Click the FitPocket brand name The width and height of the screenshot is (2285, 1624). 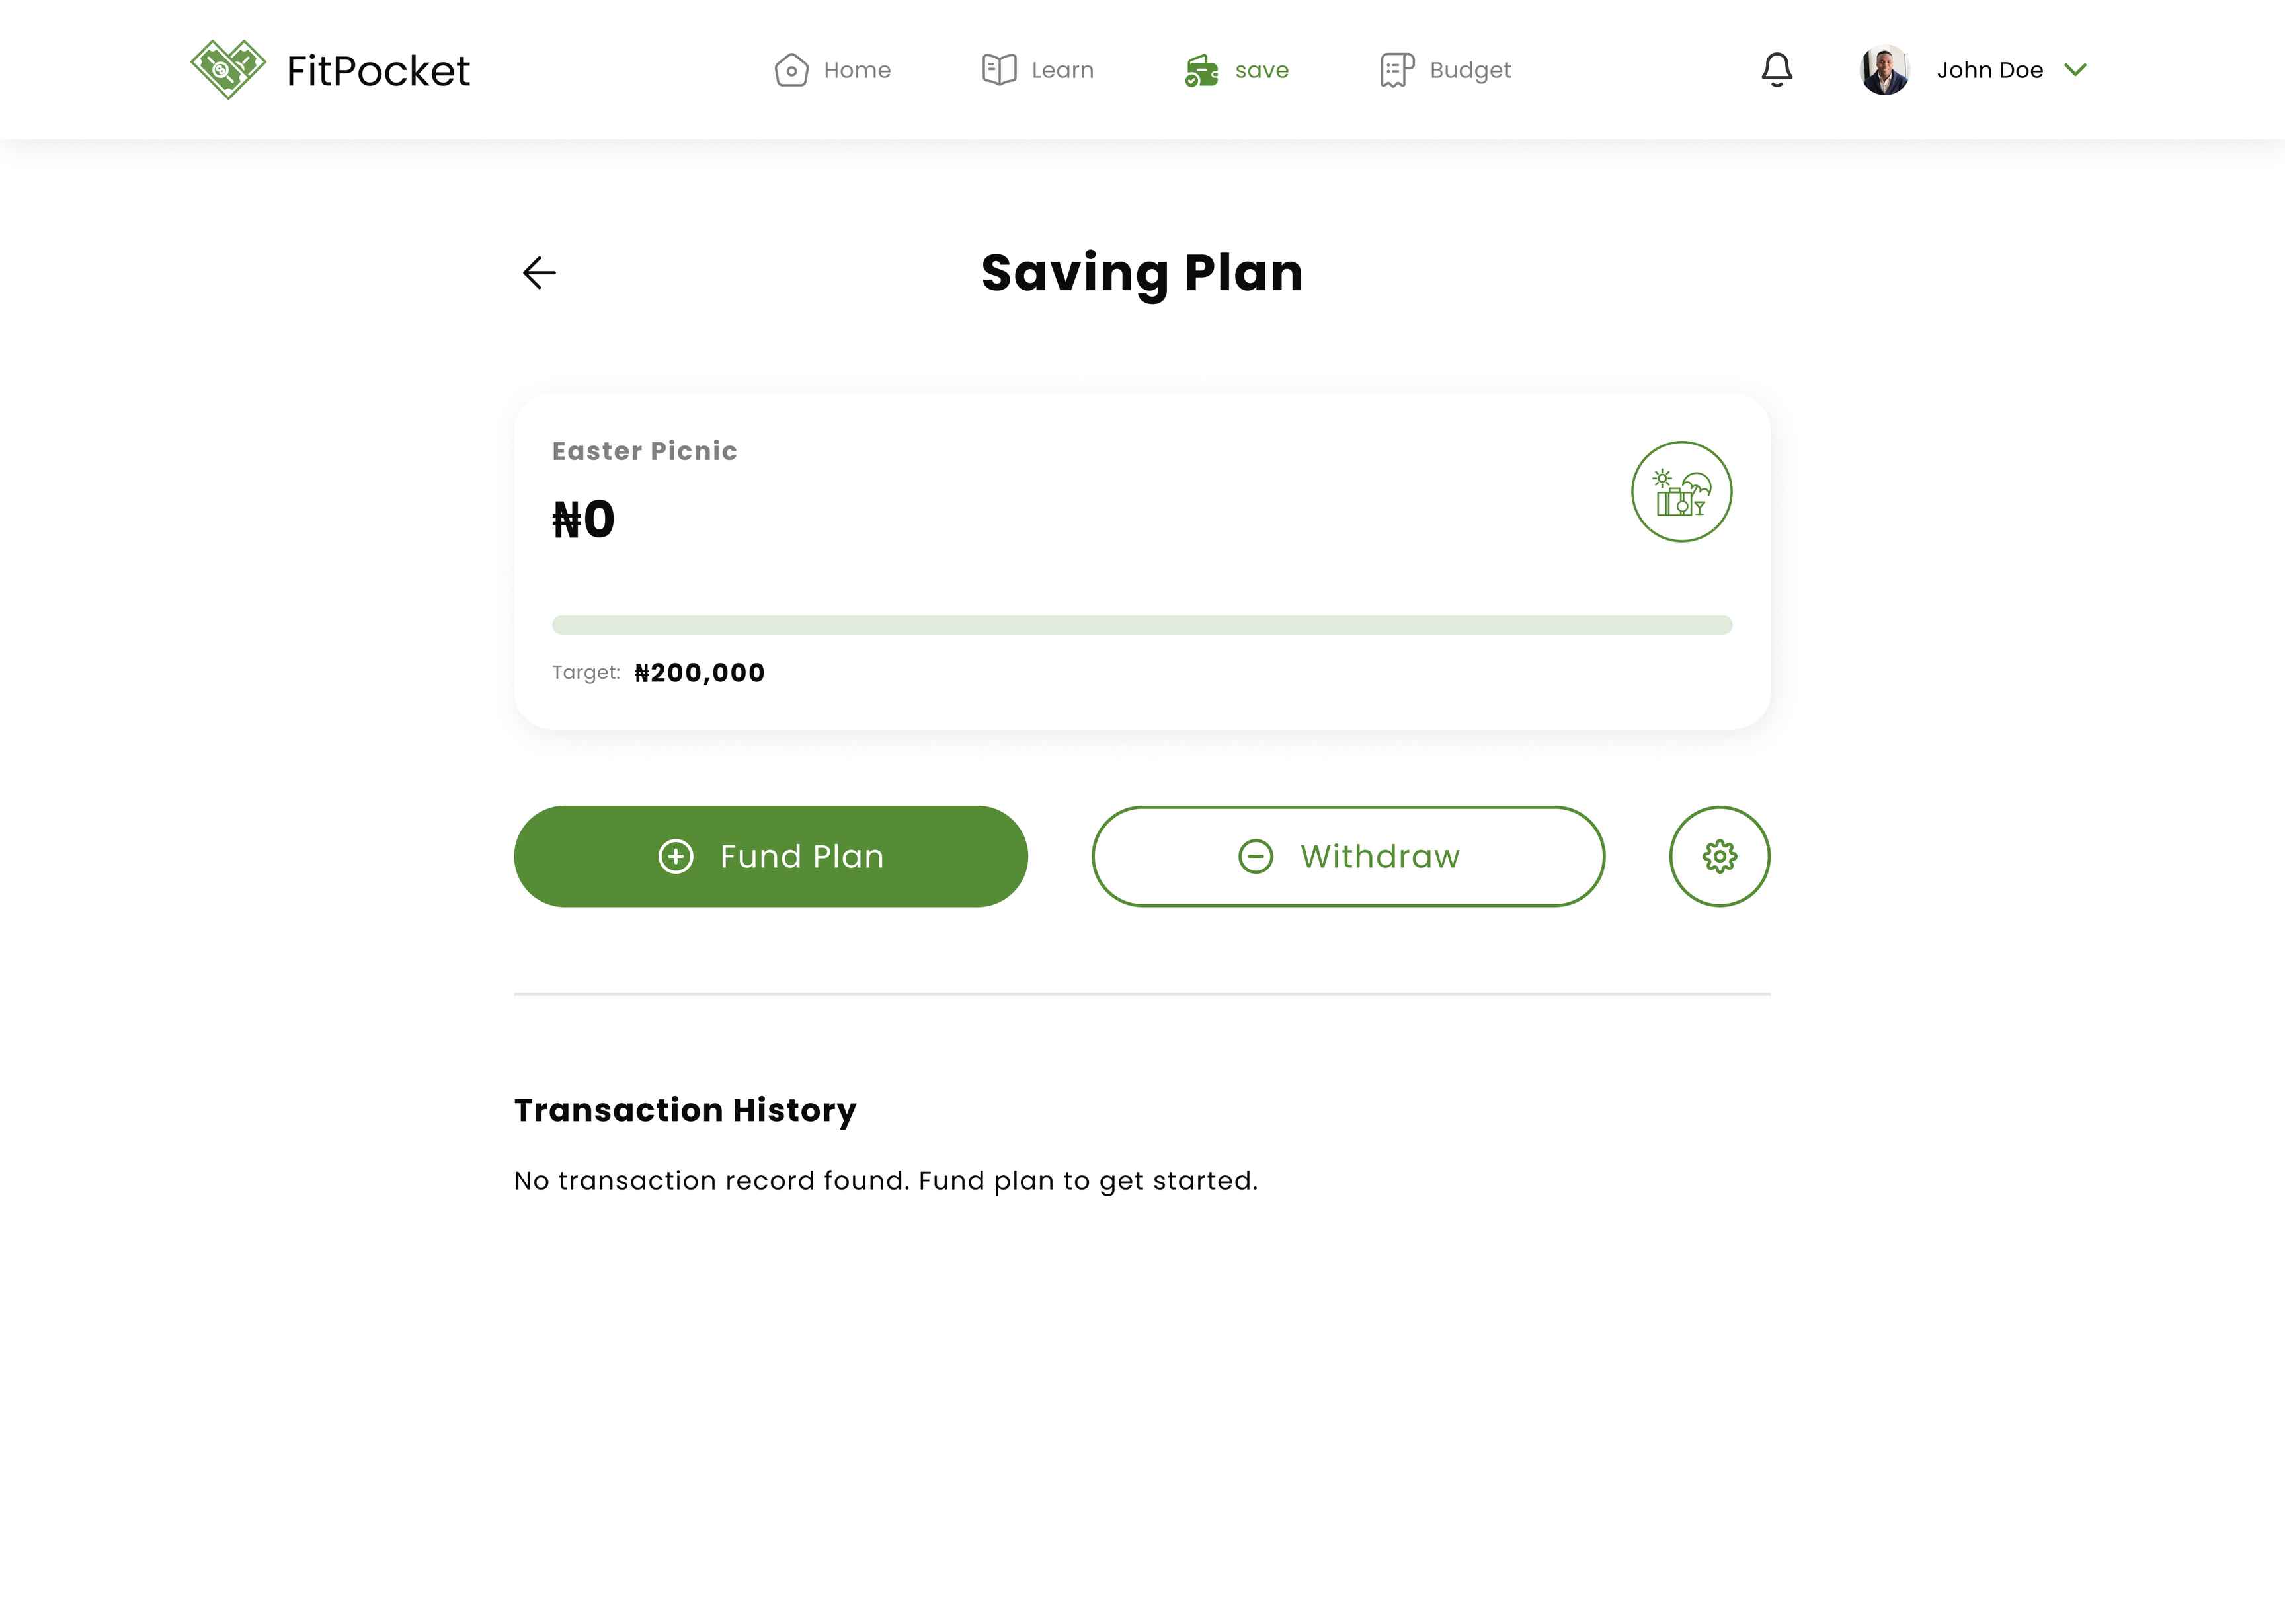click(378, 71)
